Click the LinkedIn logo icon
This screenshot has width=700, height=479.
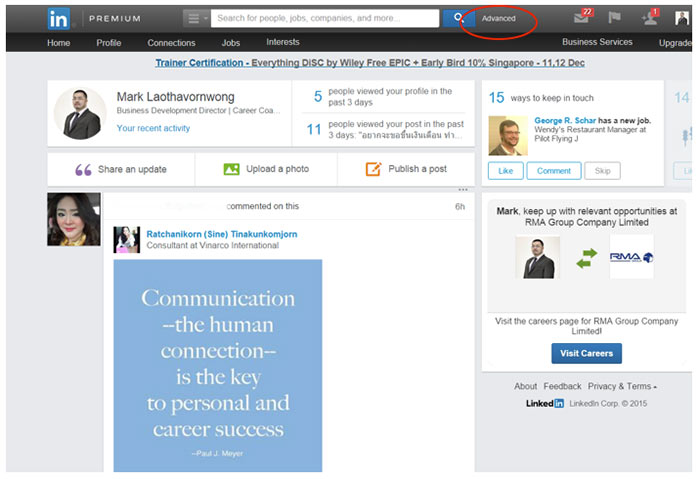coord(58,19)
